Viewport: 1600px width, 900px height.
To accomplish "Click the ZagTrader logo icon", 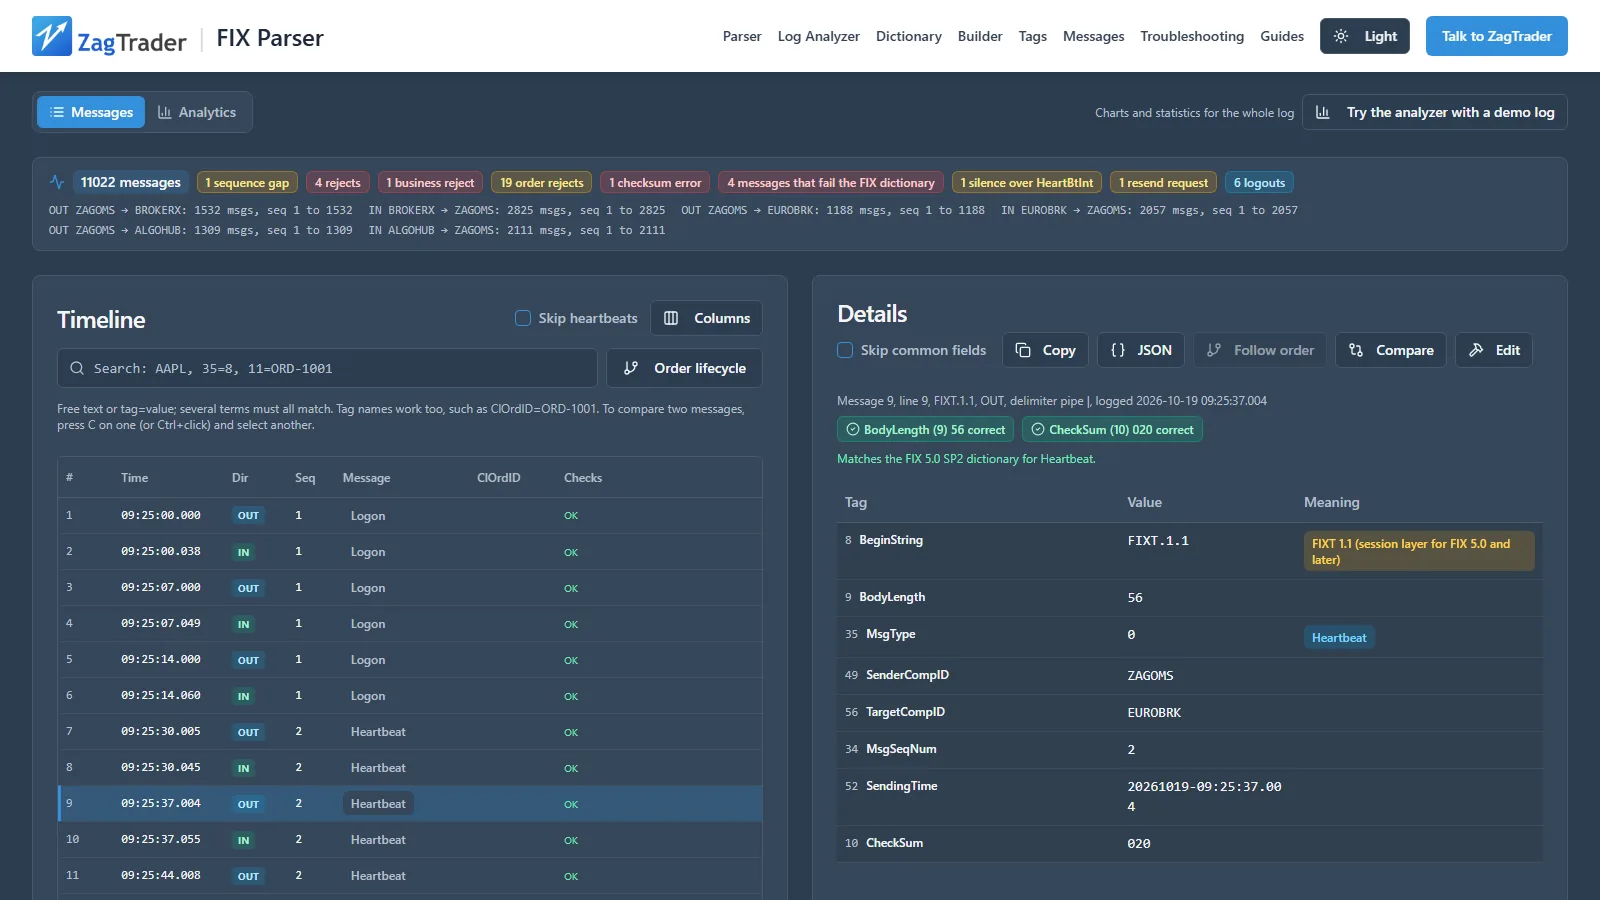I will click(52, 36).
